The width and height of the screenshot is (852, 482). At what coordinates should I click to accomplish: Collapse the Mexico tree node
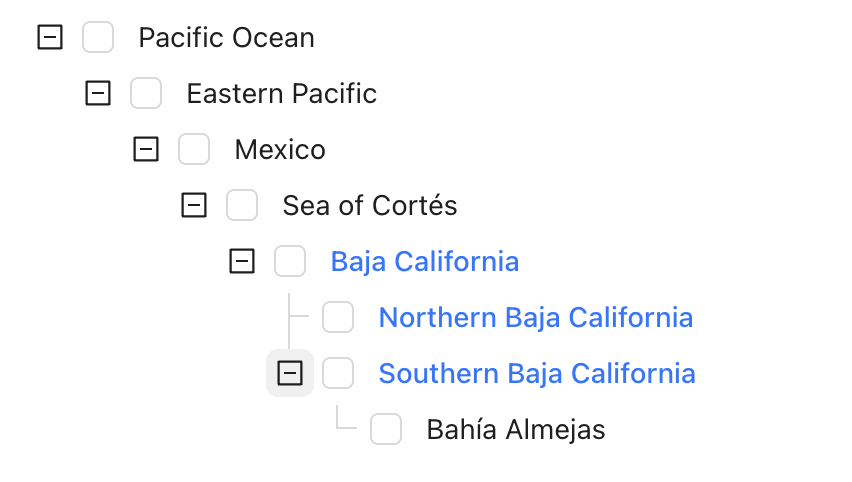[146, 150]
